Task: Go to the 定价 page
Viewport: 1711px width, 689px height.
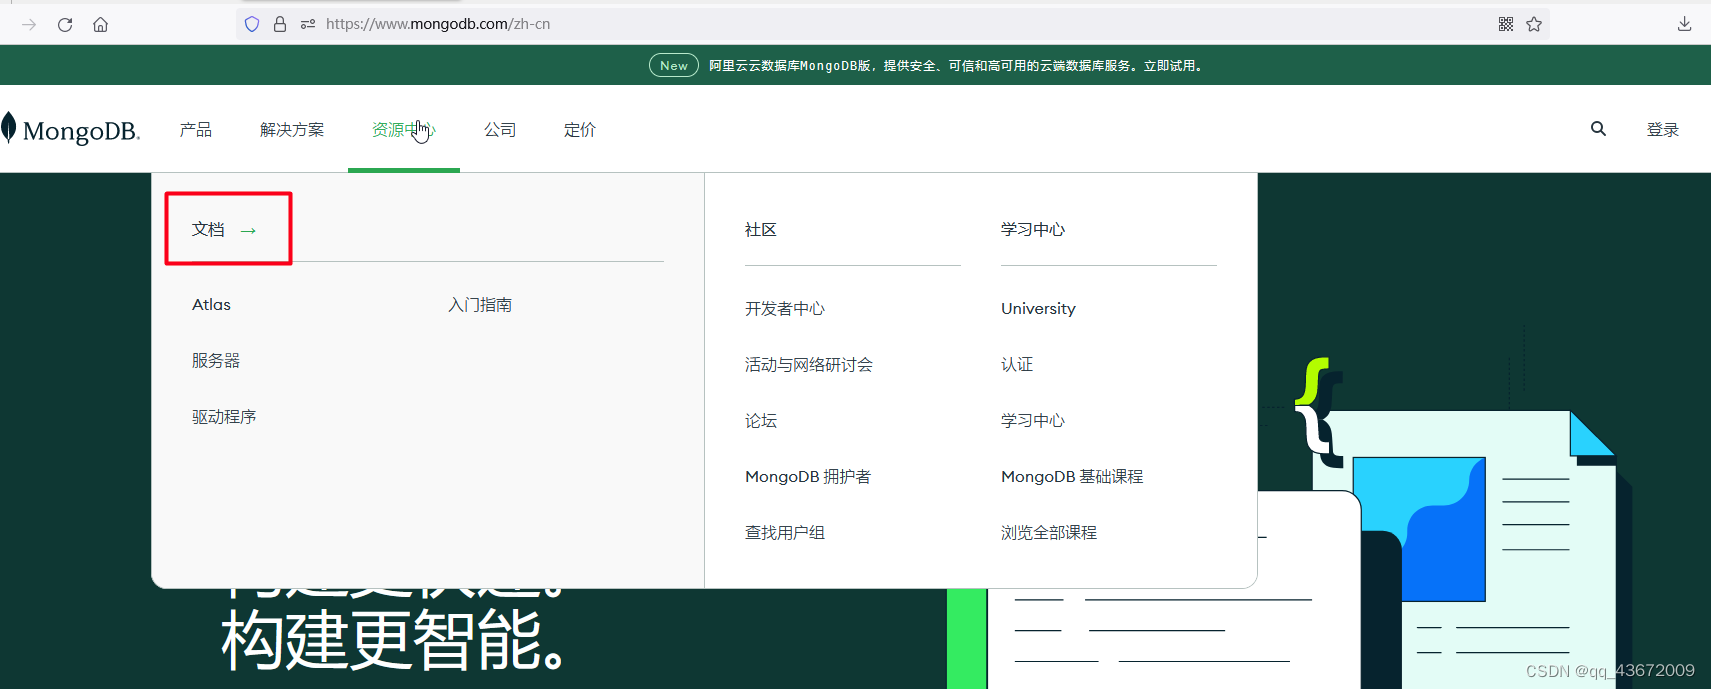Action: 580,130
